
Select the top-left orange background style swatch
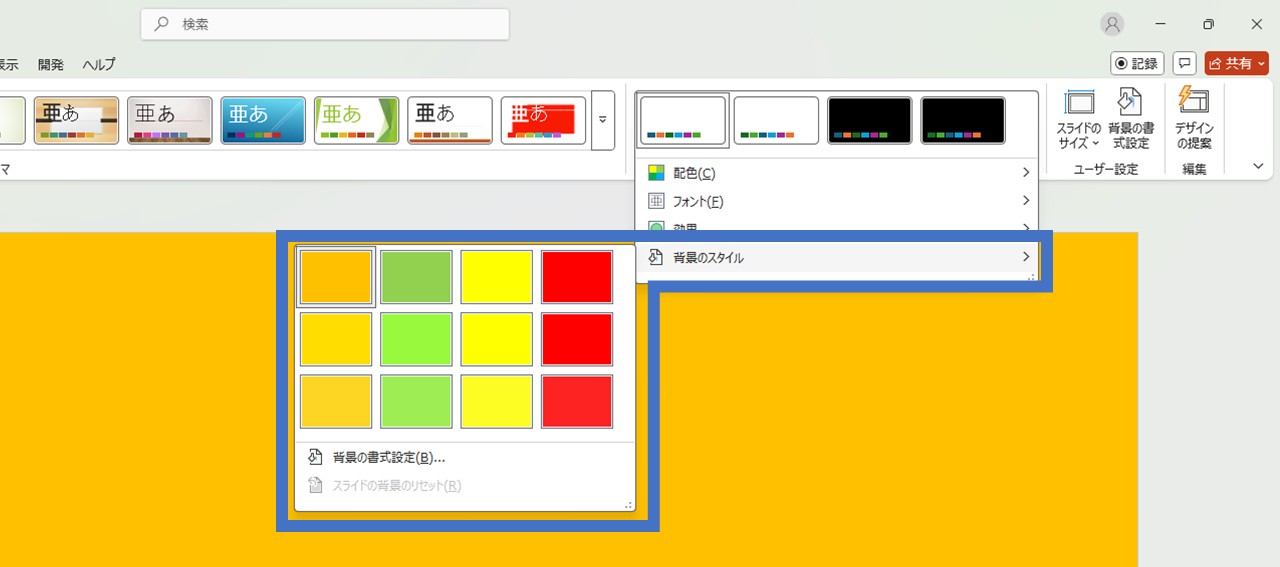[x=336, y=277]
